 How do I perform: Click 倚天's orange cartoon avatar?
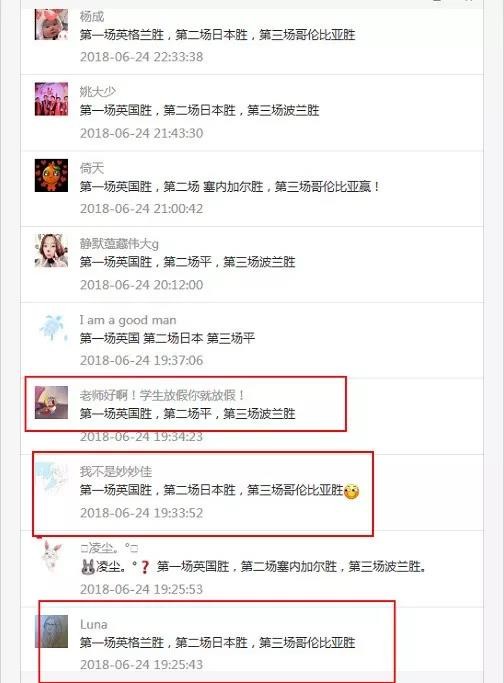pos(51,175)
